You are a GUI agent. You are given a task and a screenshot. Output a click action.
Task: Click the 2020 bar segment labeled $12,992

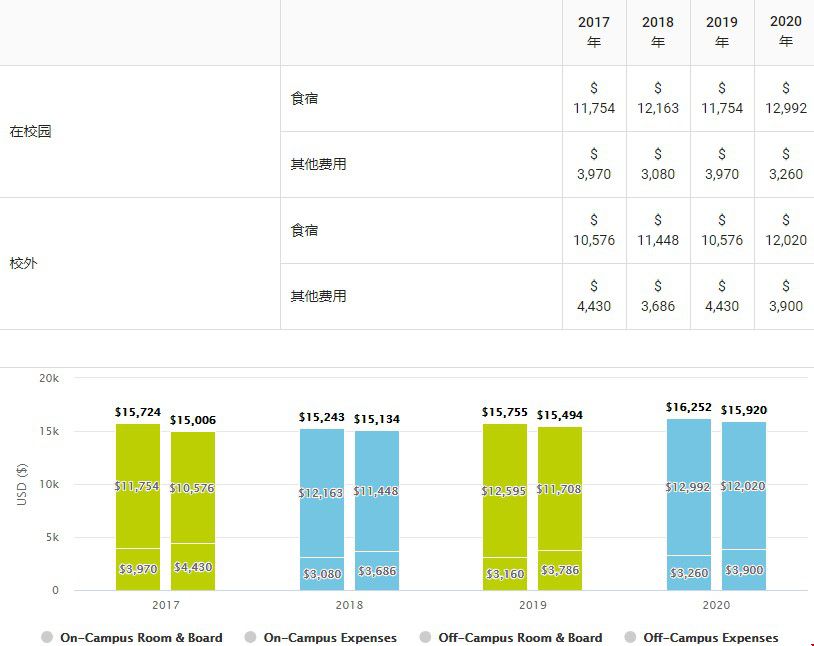(689, 487)
